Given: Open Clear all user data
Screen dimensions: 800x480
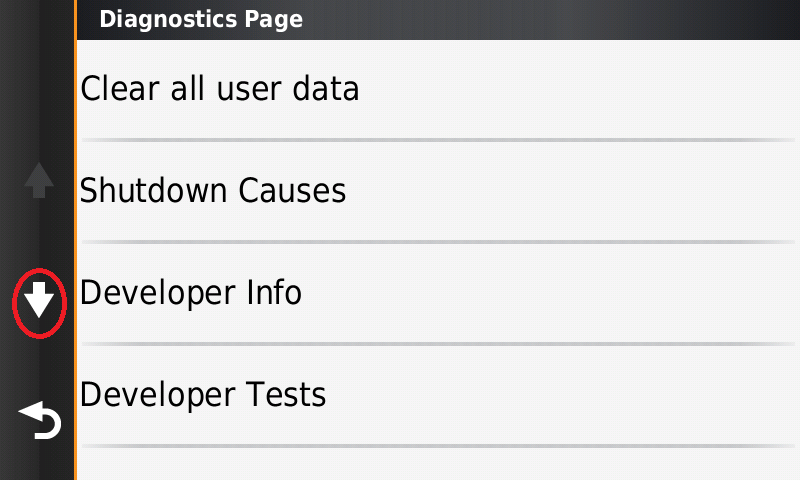Looking at the screenshot, I should 438,90.
